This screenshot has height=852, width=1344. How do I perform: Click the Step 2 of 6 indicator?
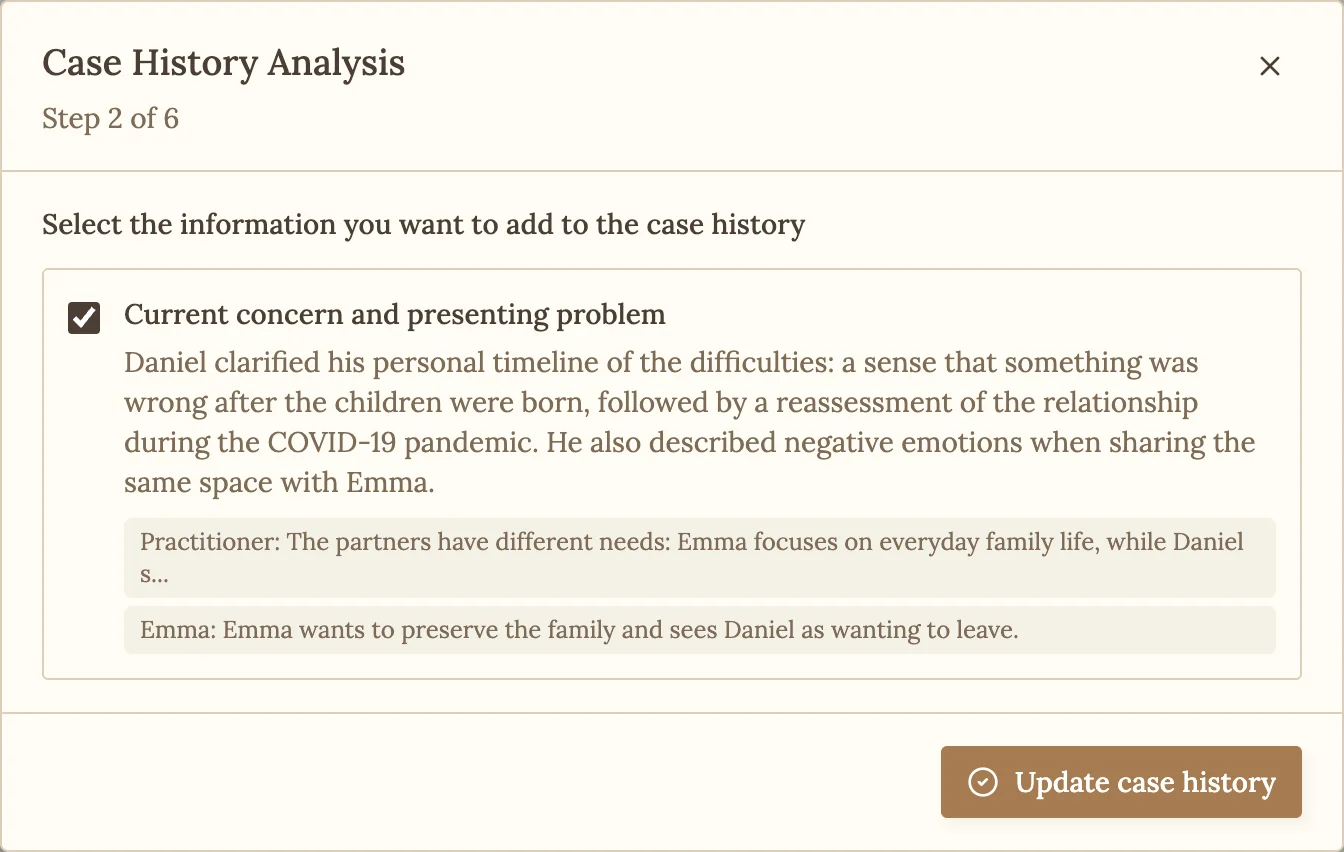click(x=110, y=119)
